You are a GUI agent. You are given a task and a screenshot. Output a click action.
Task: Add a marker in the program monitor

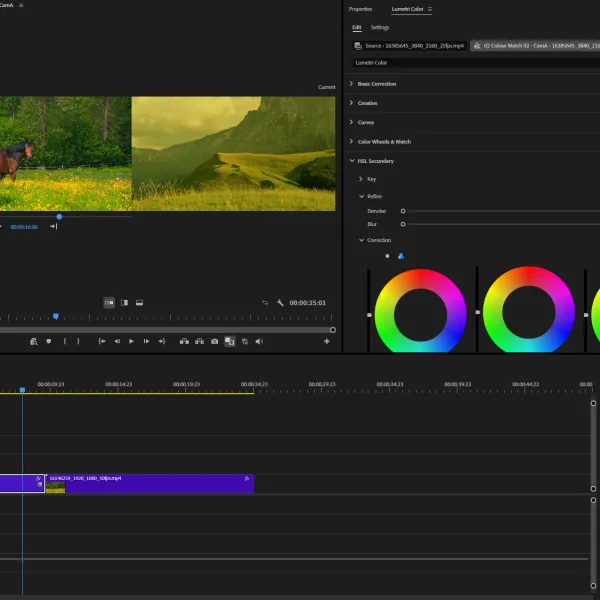[x=49, y=341]
